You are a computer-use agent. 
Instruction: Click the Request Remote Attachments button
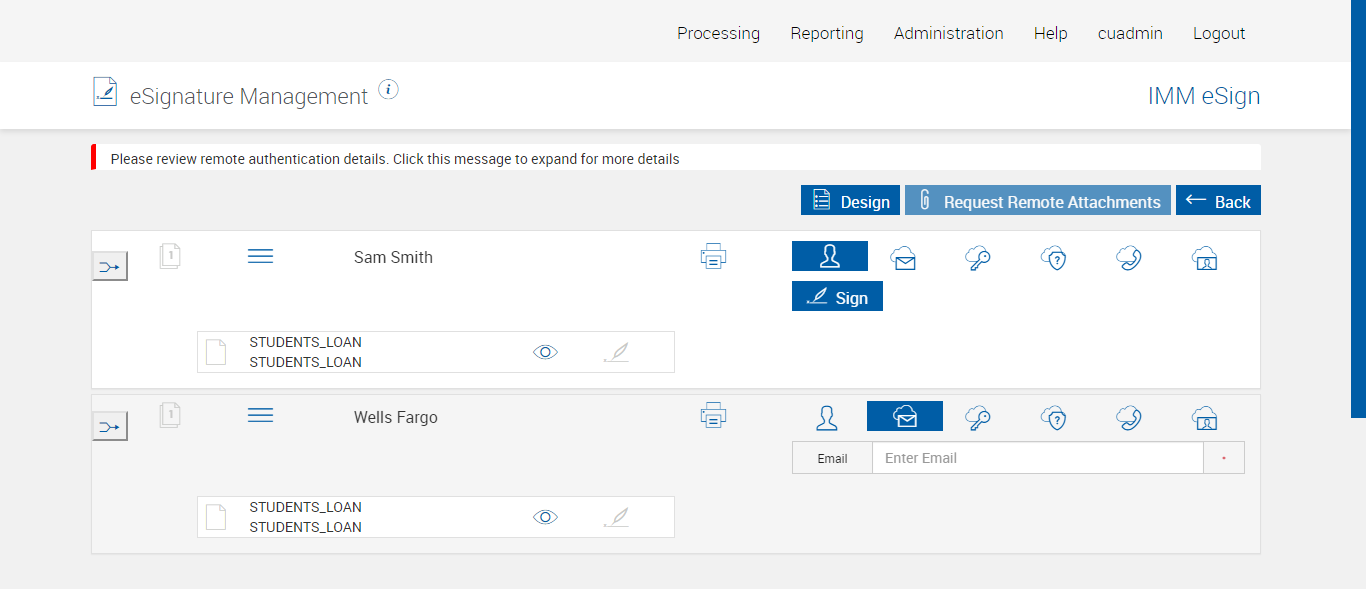[x=1038, y=201]
